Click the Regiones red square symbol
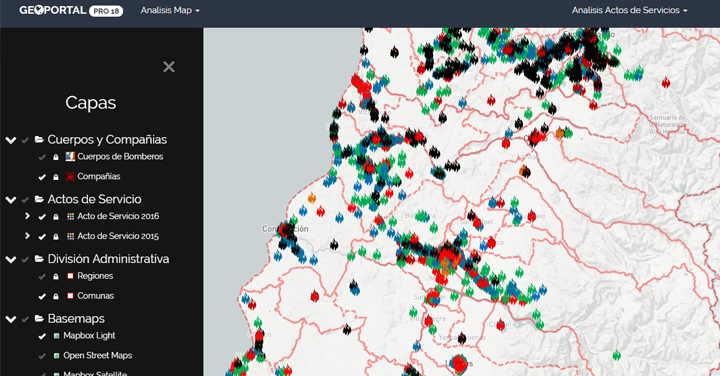 tap(70, 276)
